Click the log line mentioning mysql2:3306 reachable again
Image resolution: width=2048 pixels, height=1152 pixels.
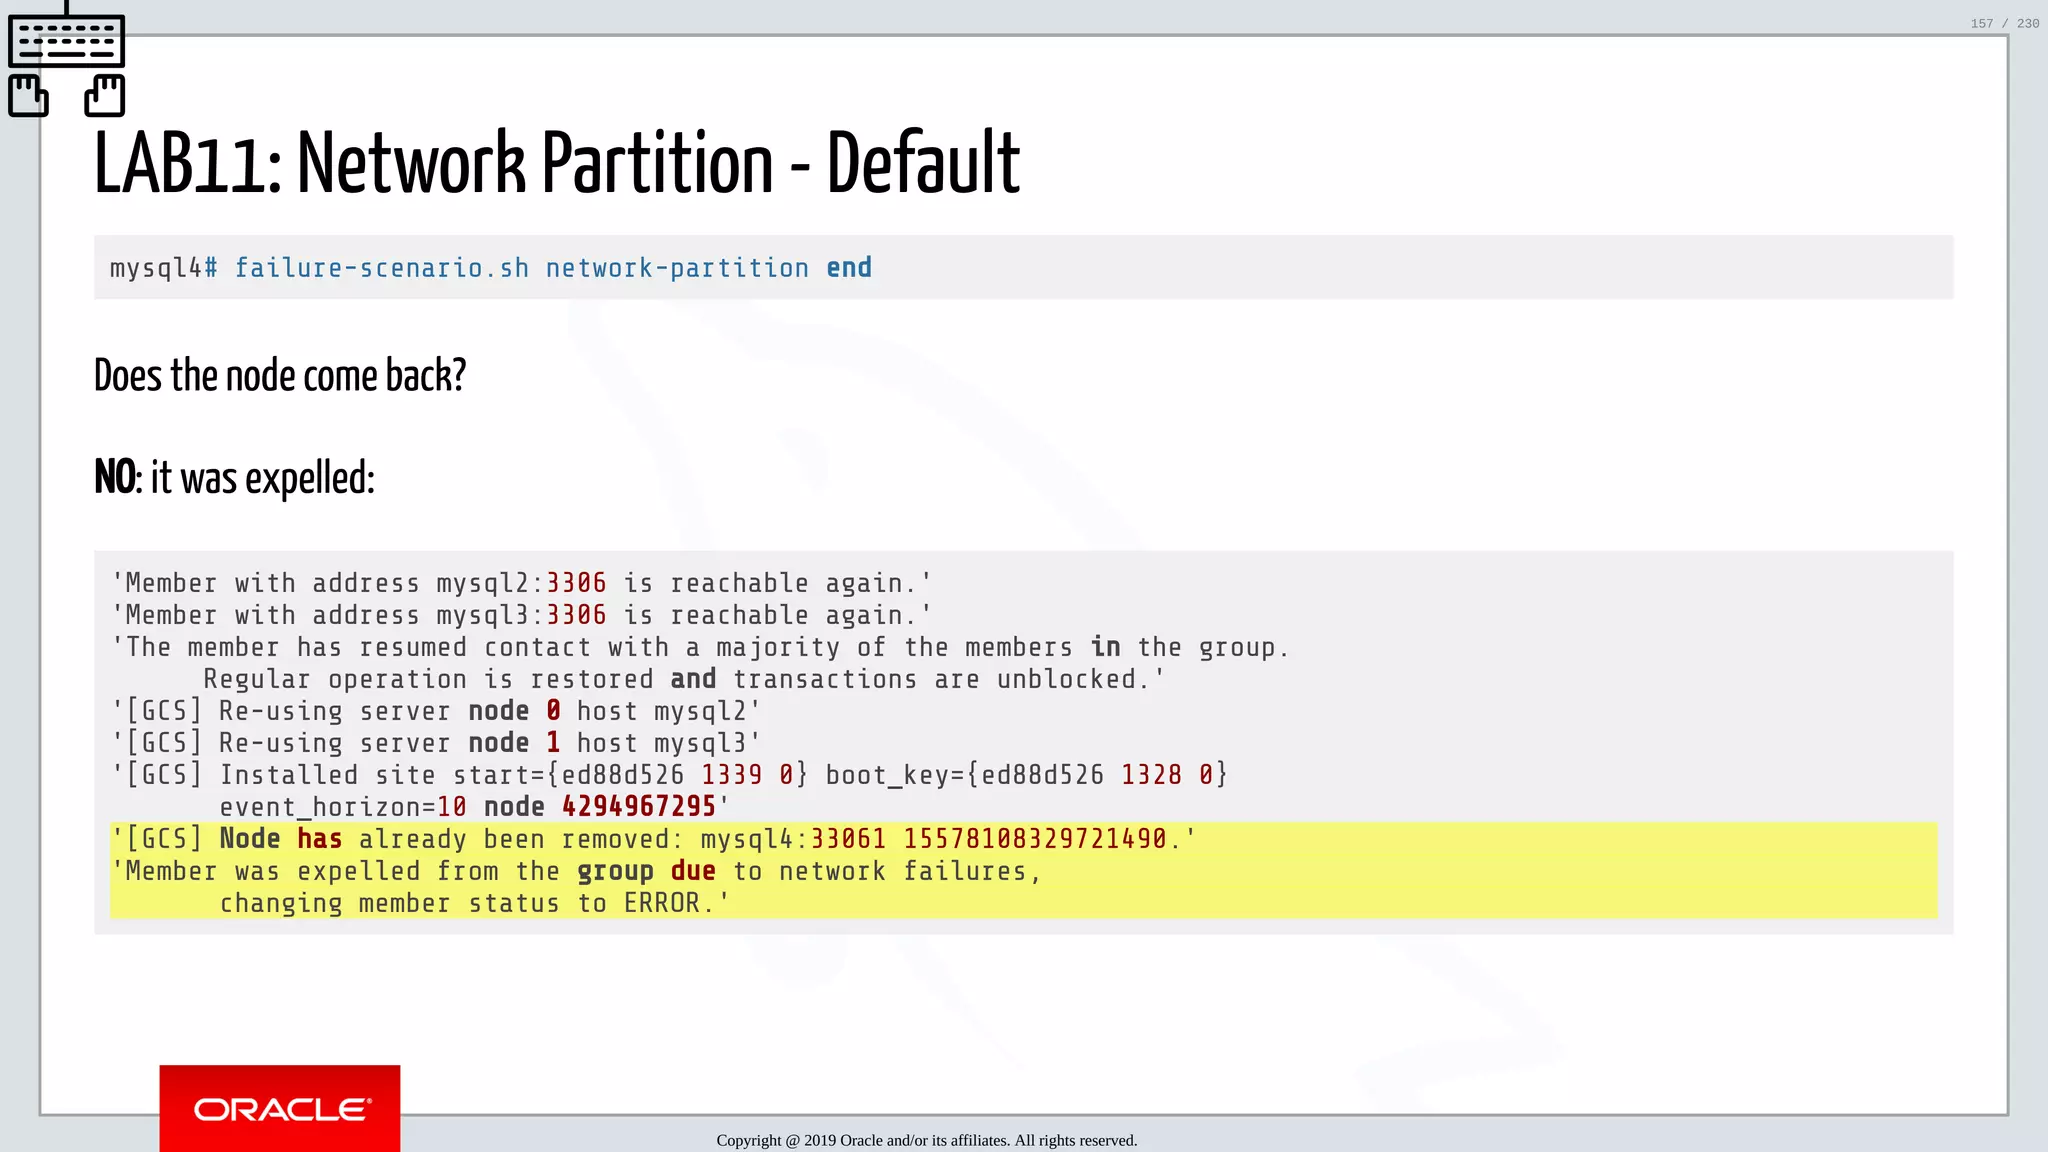tap(521, 583)
